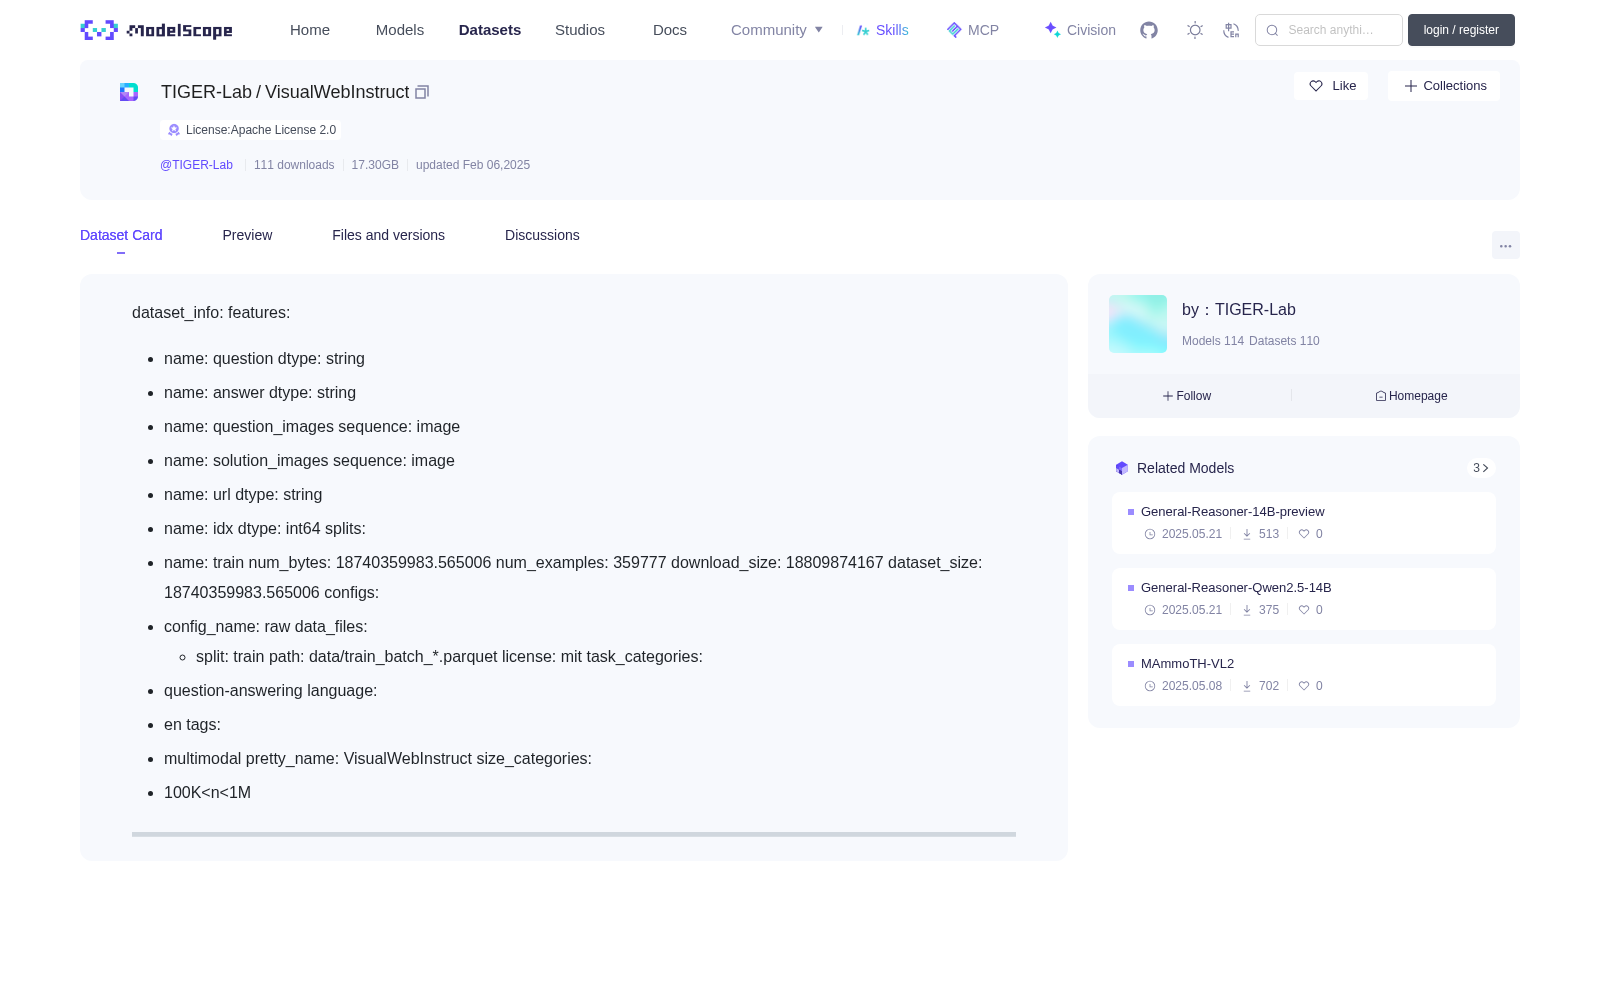
Task: Click the Homepage house icon
Action: [x=1381, y=396]
